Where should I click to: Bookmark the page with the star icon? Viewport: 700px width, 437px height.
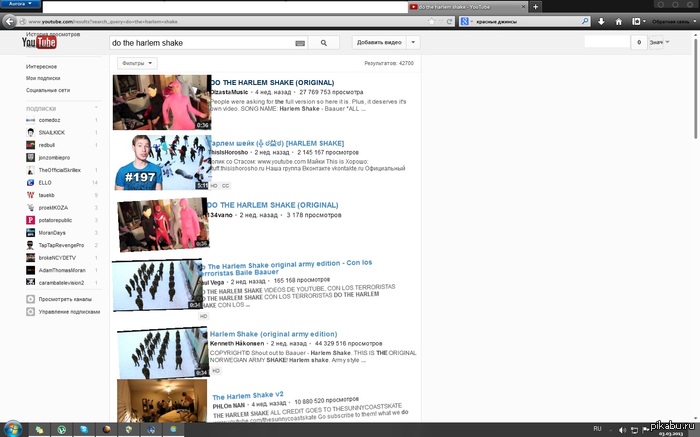pyautogui.click(x=431, y=21)
